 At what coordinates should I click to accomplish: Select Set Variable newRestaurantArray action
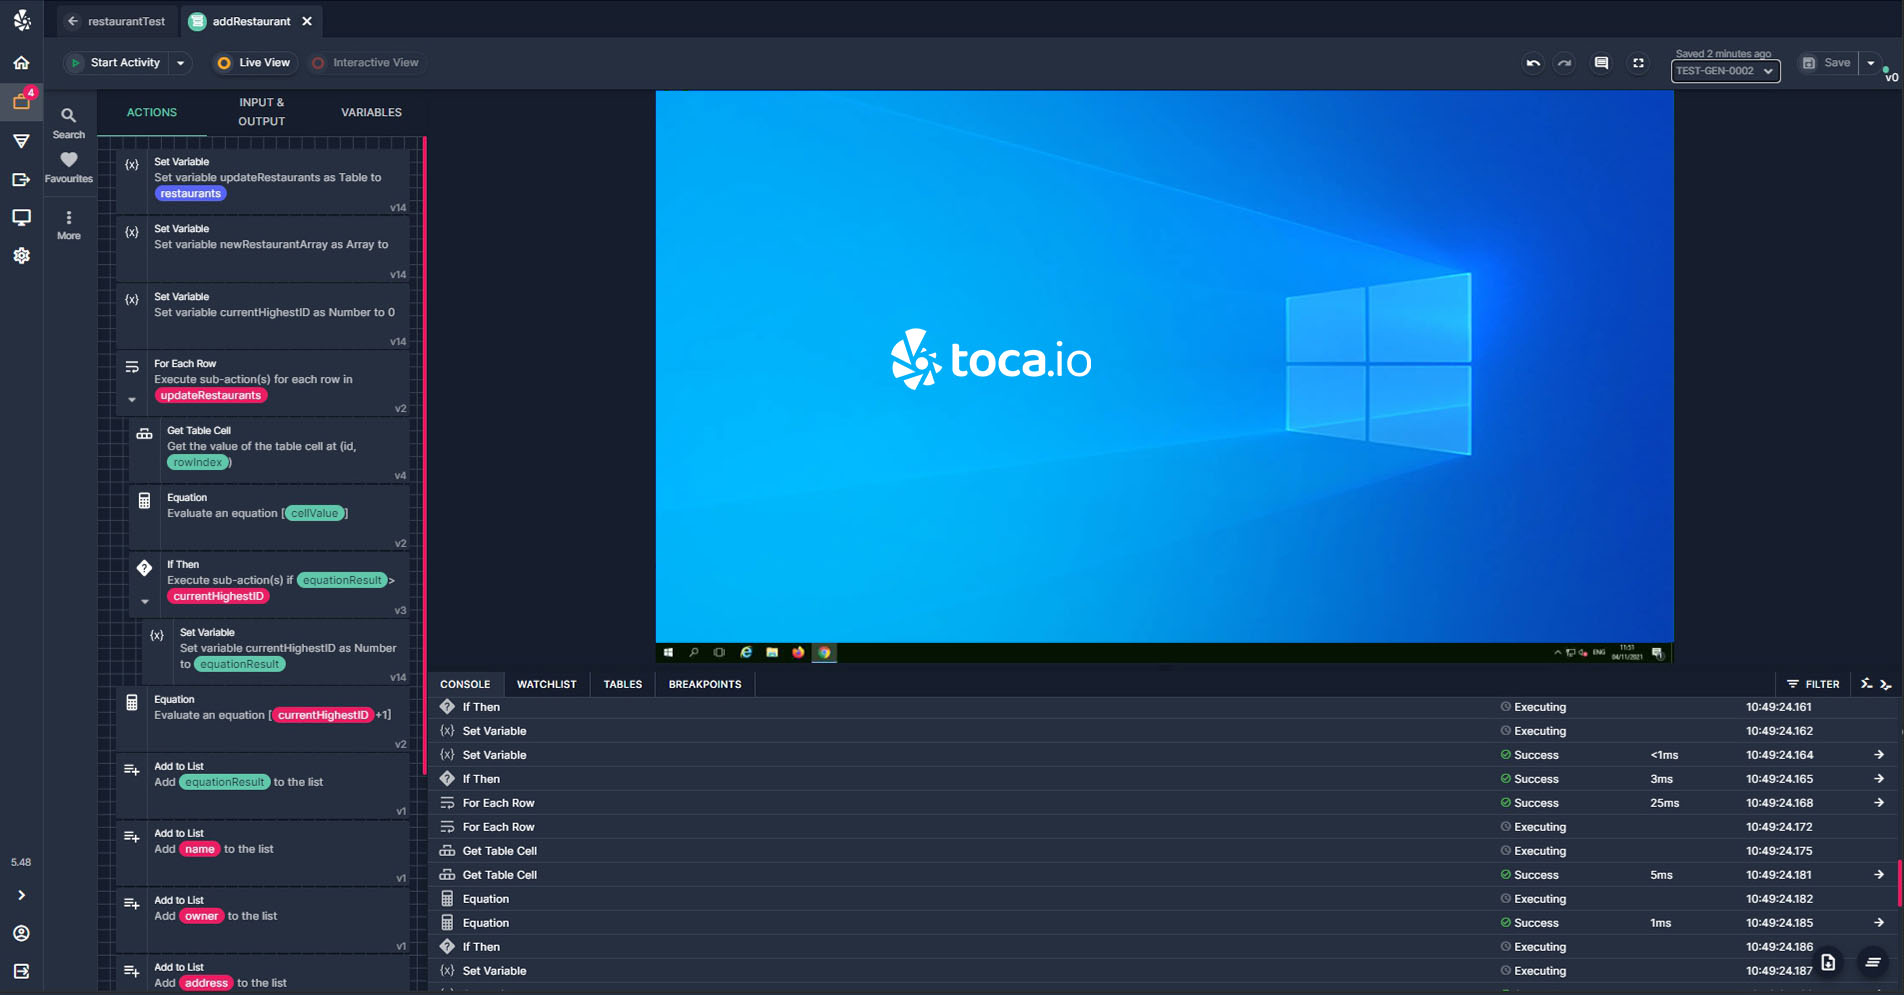pyautogui.click(x=263, y=250)
